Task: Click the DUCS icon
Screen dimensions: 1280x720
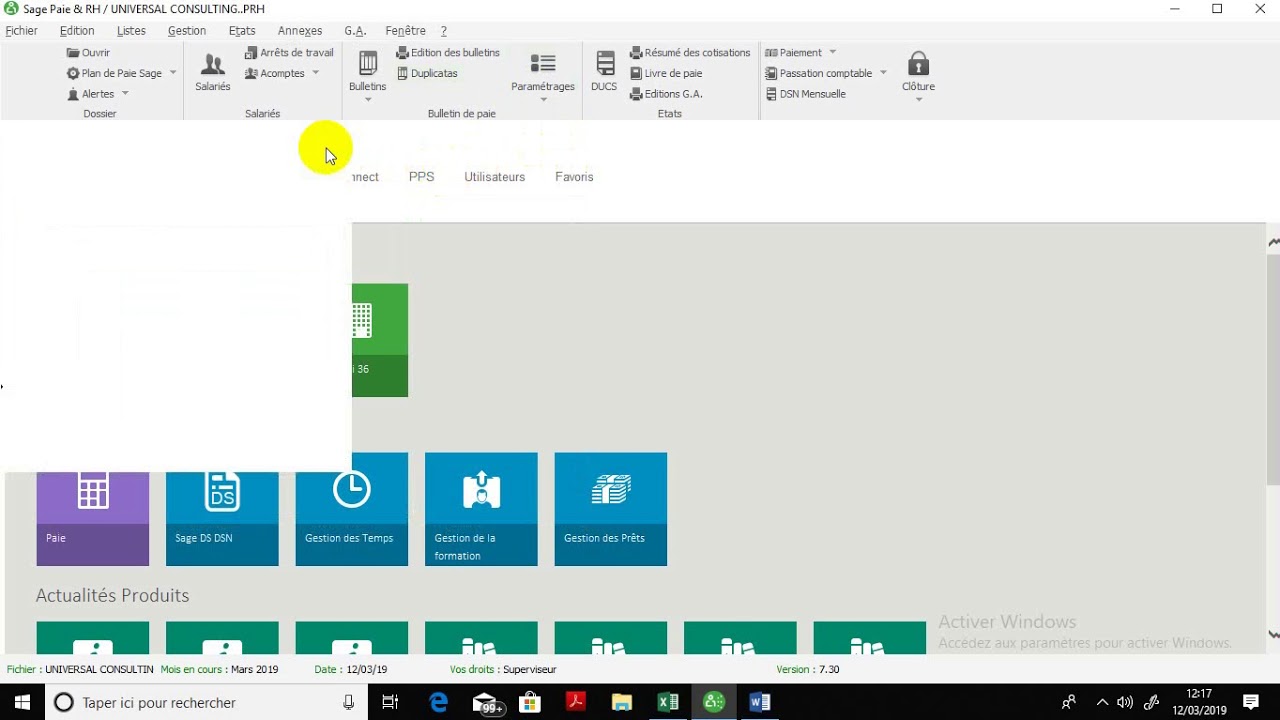Action: click(604, 73)
